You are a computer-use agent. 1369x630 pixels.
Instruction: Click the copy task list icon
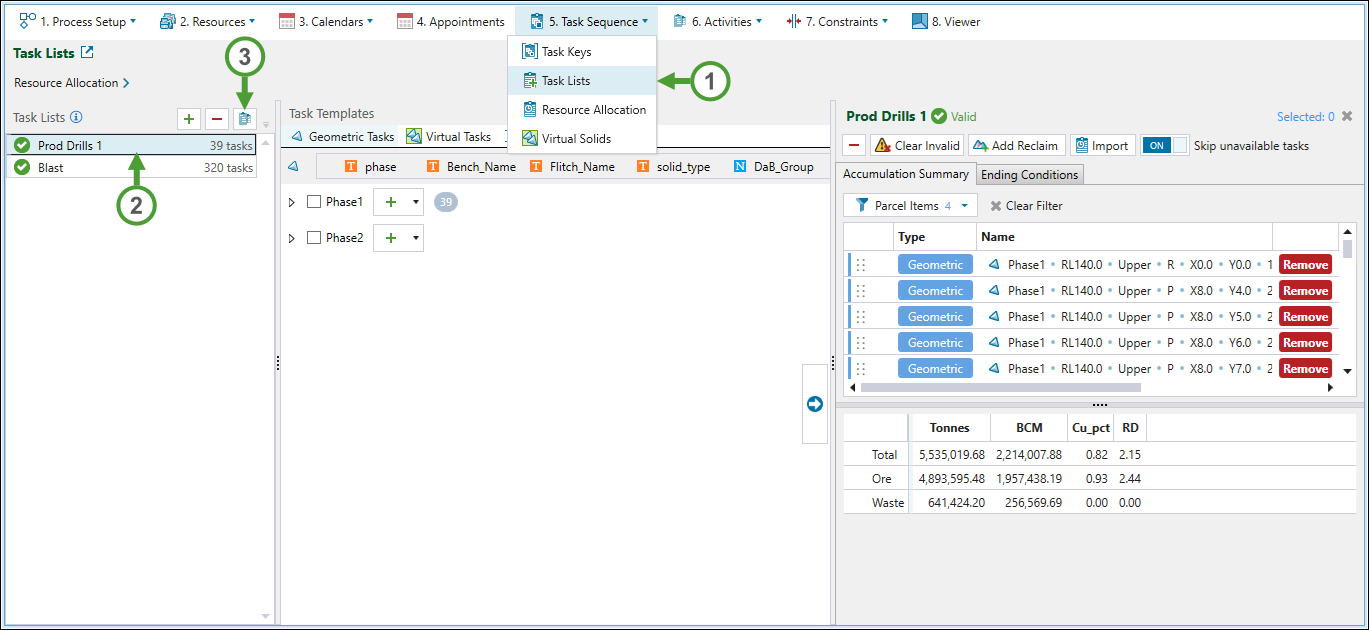[244, 119]
